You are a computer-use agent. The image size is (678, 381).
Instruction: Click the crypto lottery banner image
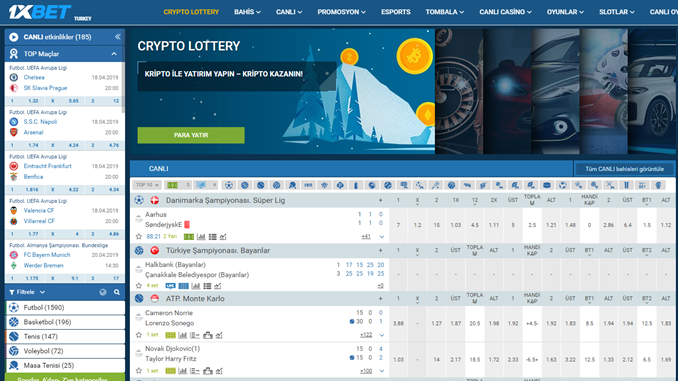[x=282, y=91]
